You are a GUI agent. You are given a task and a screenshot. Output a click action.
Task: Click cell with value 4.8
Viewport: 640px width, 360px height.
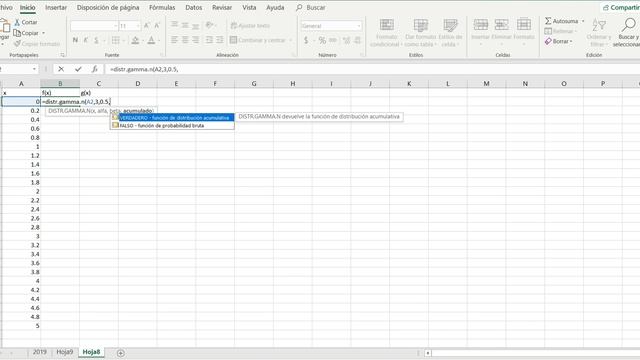point(21,317)
